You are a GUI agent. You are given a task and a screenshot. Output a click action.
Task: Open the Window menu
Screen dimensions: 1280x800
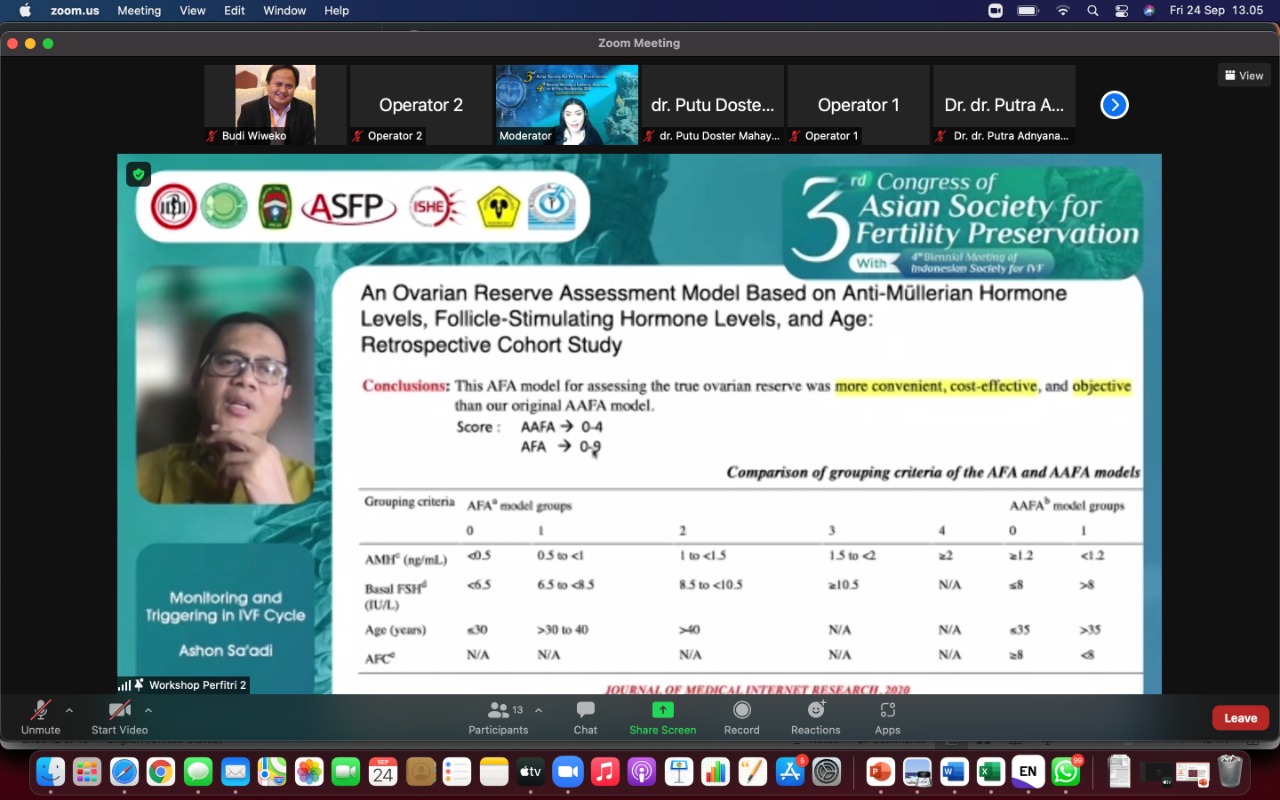284,11
